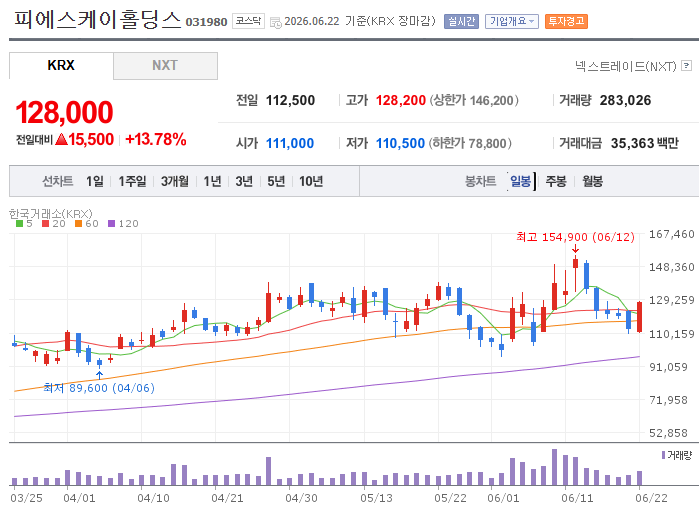This screenshot has height=508, width=699.
Task: Click the 167,460 price axis label
Action: point(671,234)
